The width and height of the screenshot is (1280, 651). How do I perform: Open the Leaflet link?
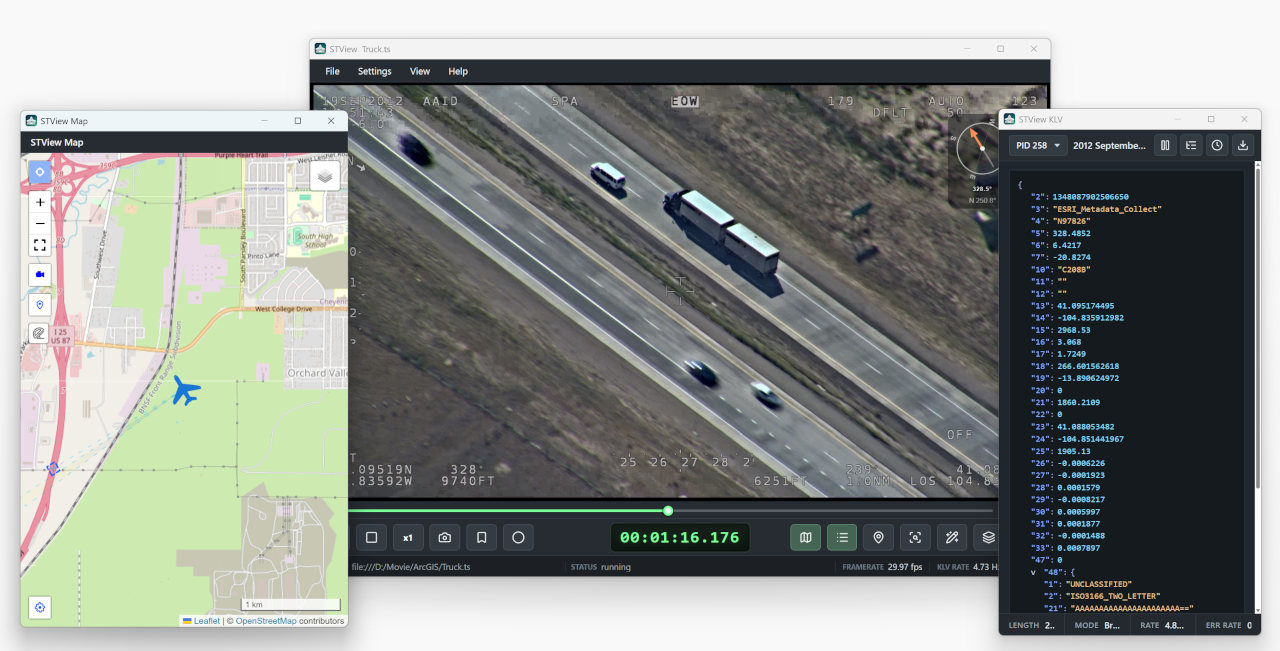(206, 621)
